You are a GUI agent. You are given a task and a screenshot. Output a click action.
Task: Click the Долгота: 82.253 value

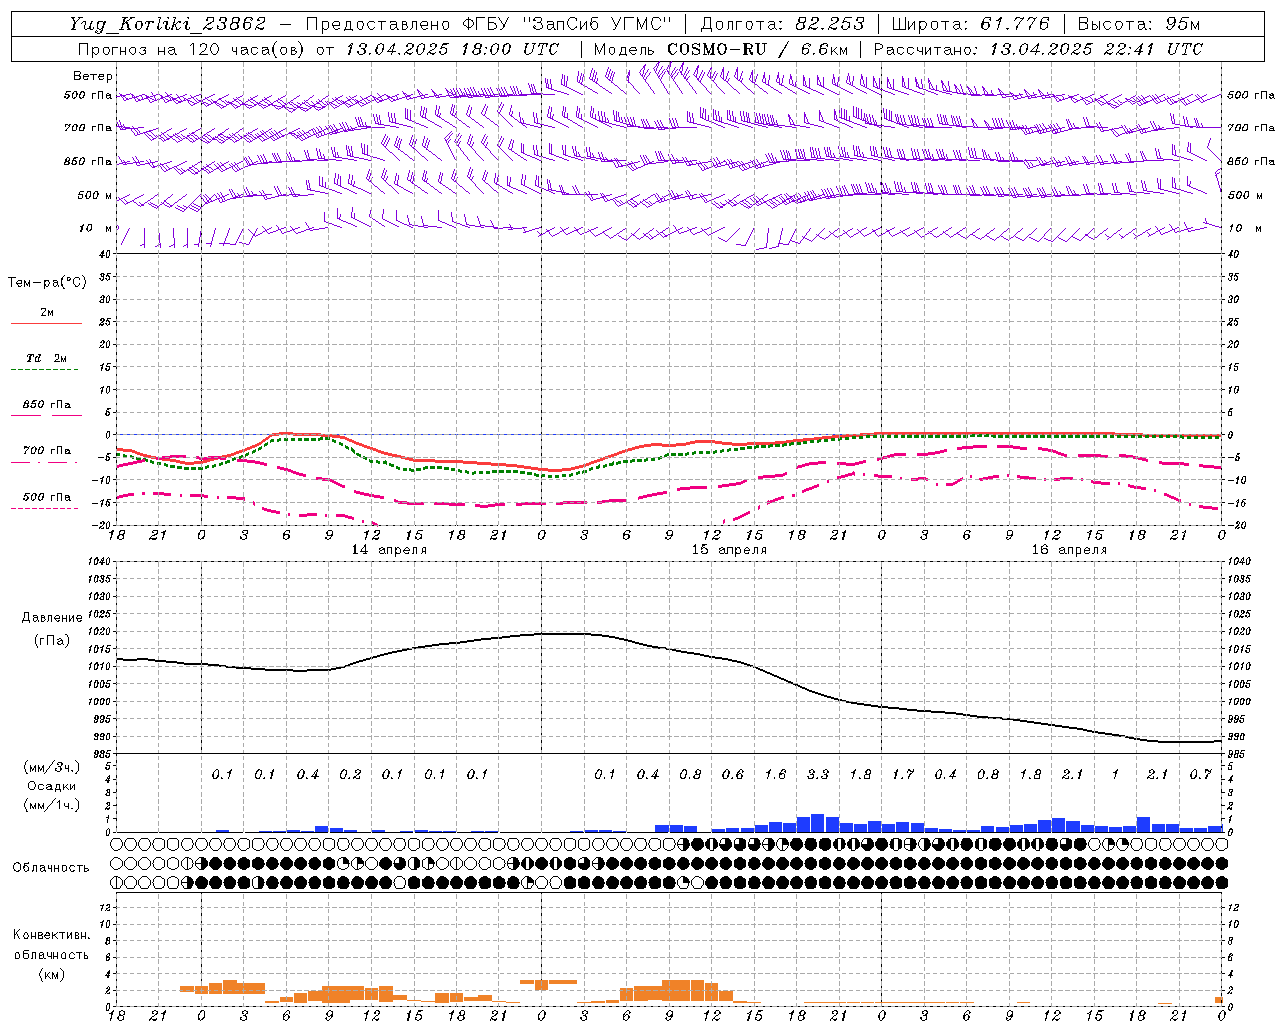(782, 24)
